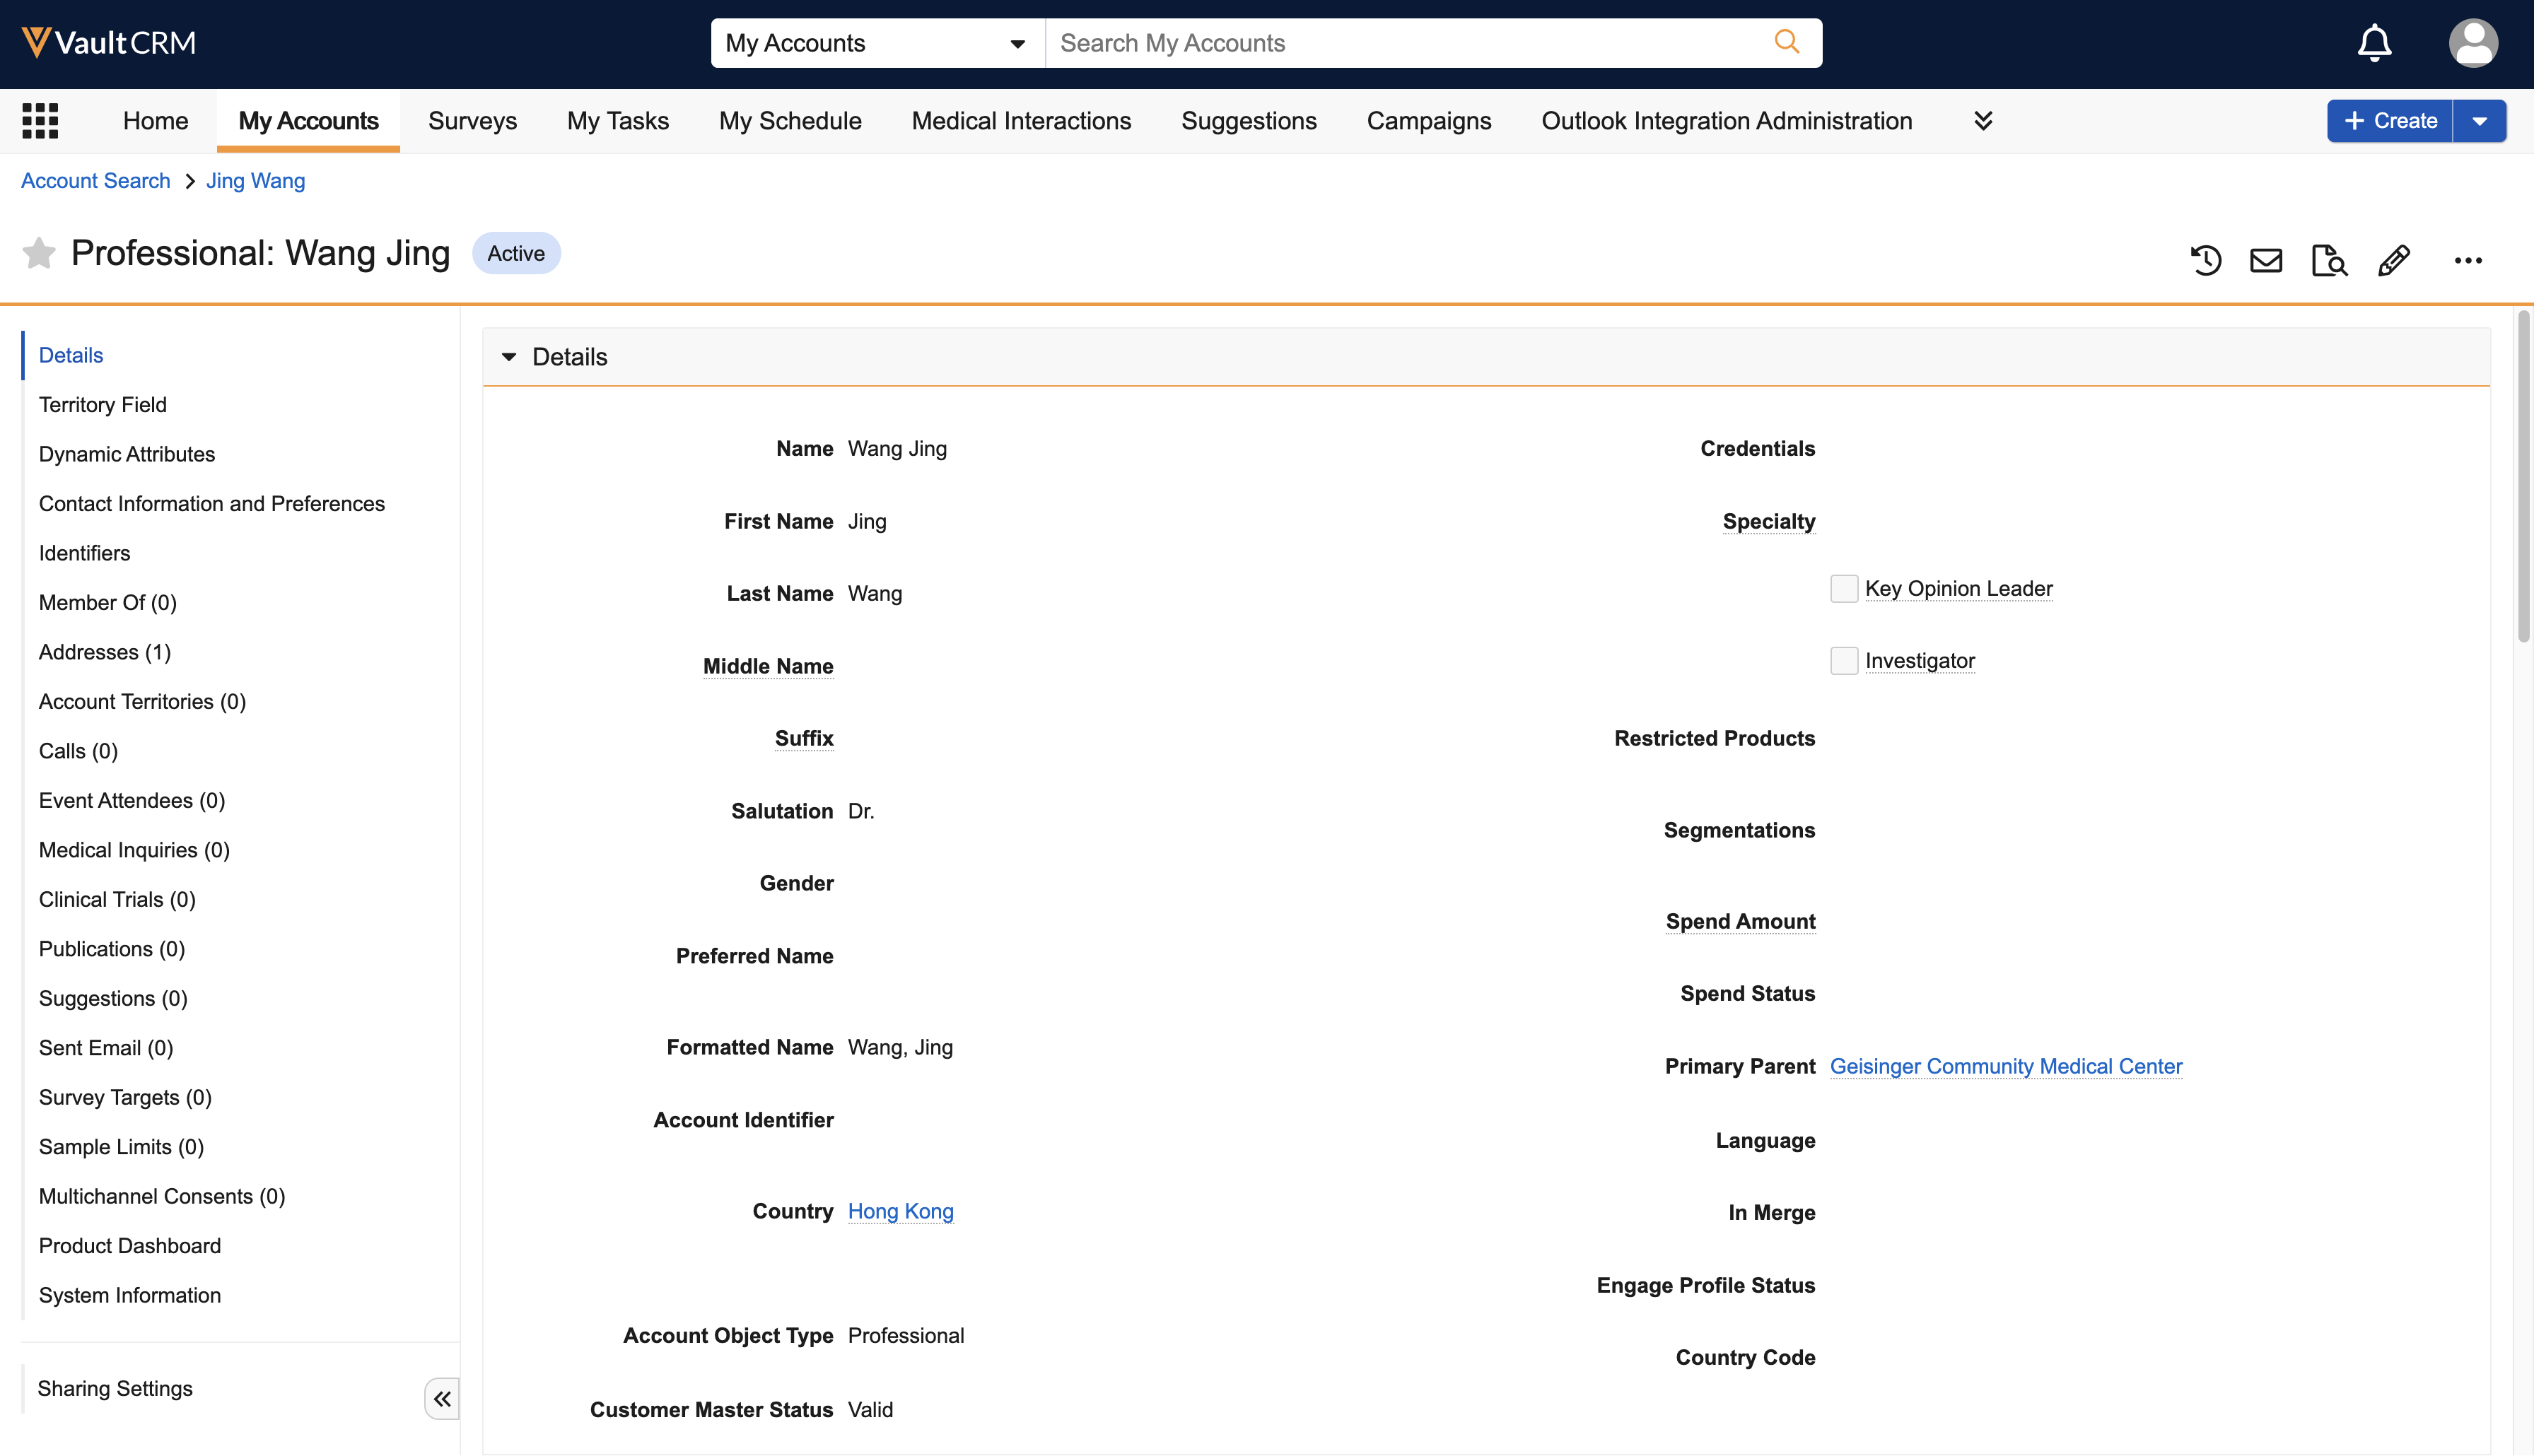2534x1456 pixels.
Task: Click the Search My Accounts field
Action: pos(1400,43)
